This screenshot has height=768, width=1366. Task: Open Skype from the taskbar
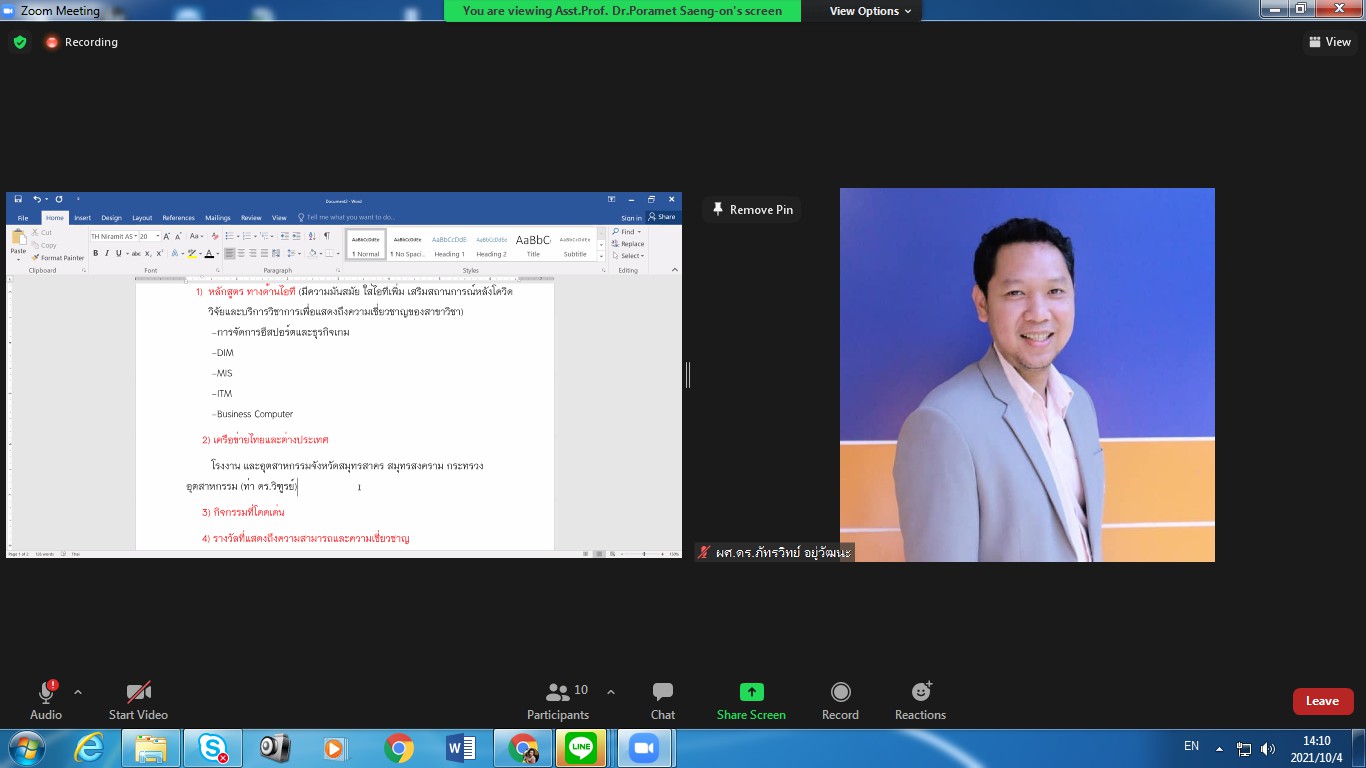click(x=213, y=747)
